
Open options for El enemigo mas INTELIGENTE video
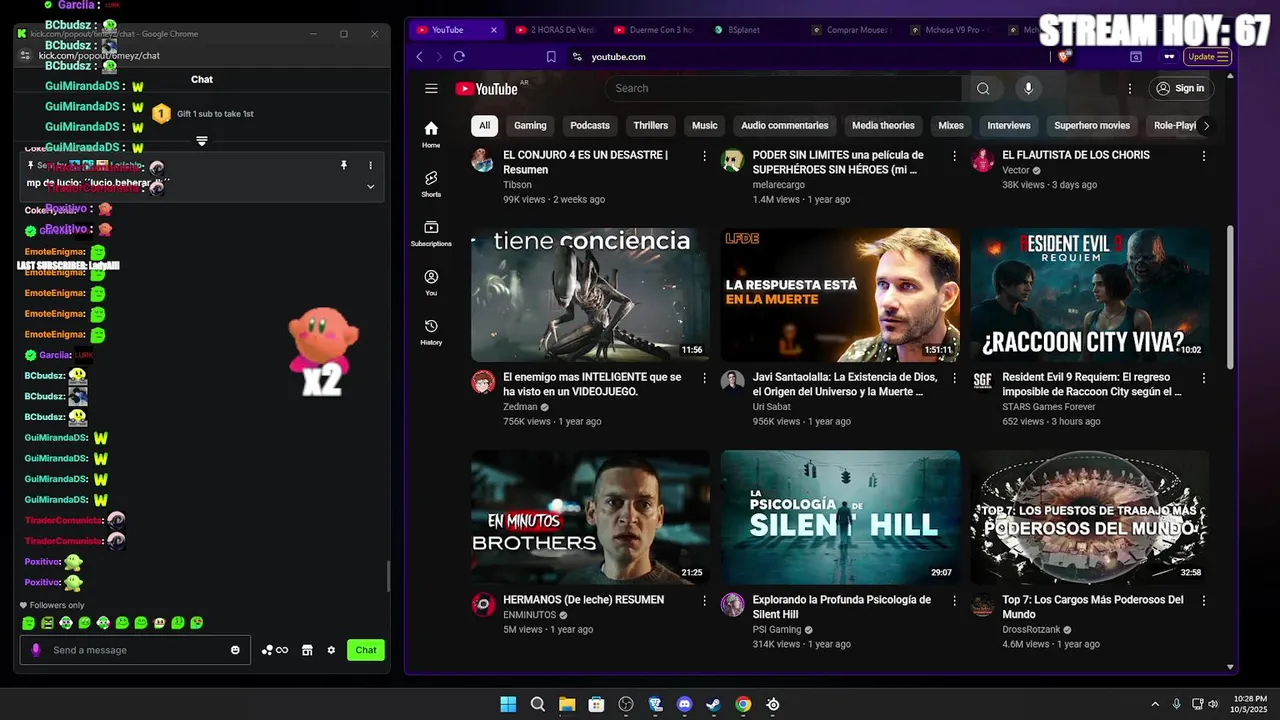(x=705, y=378)
